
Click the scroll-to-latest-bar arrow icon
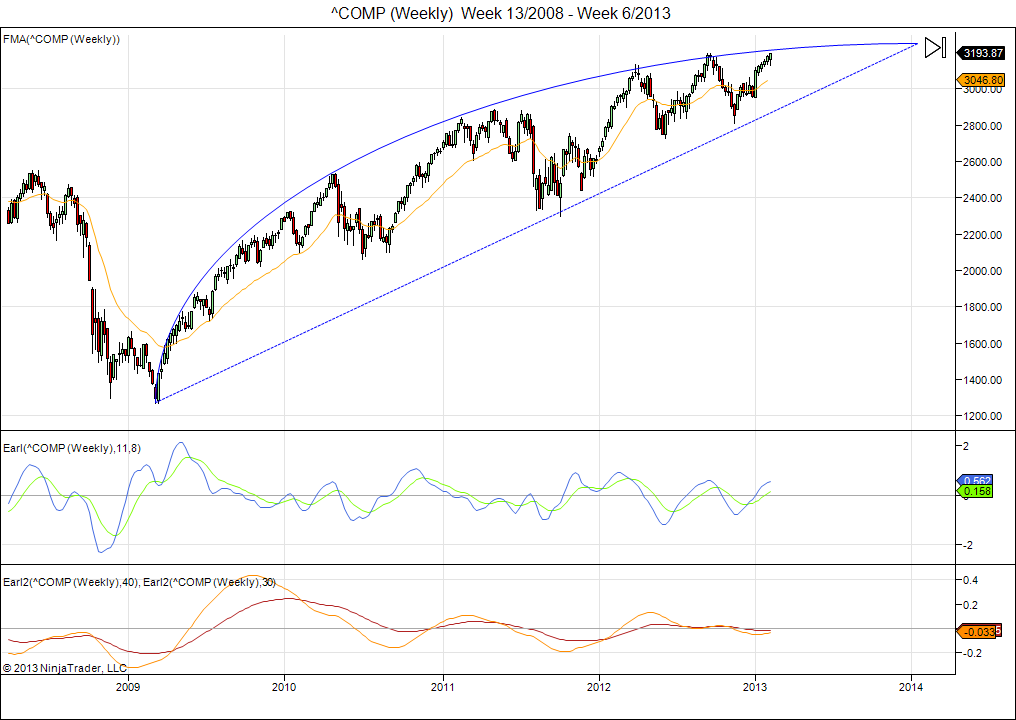(935, 48)
